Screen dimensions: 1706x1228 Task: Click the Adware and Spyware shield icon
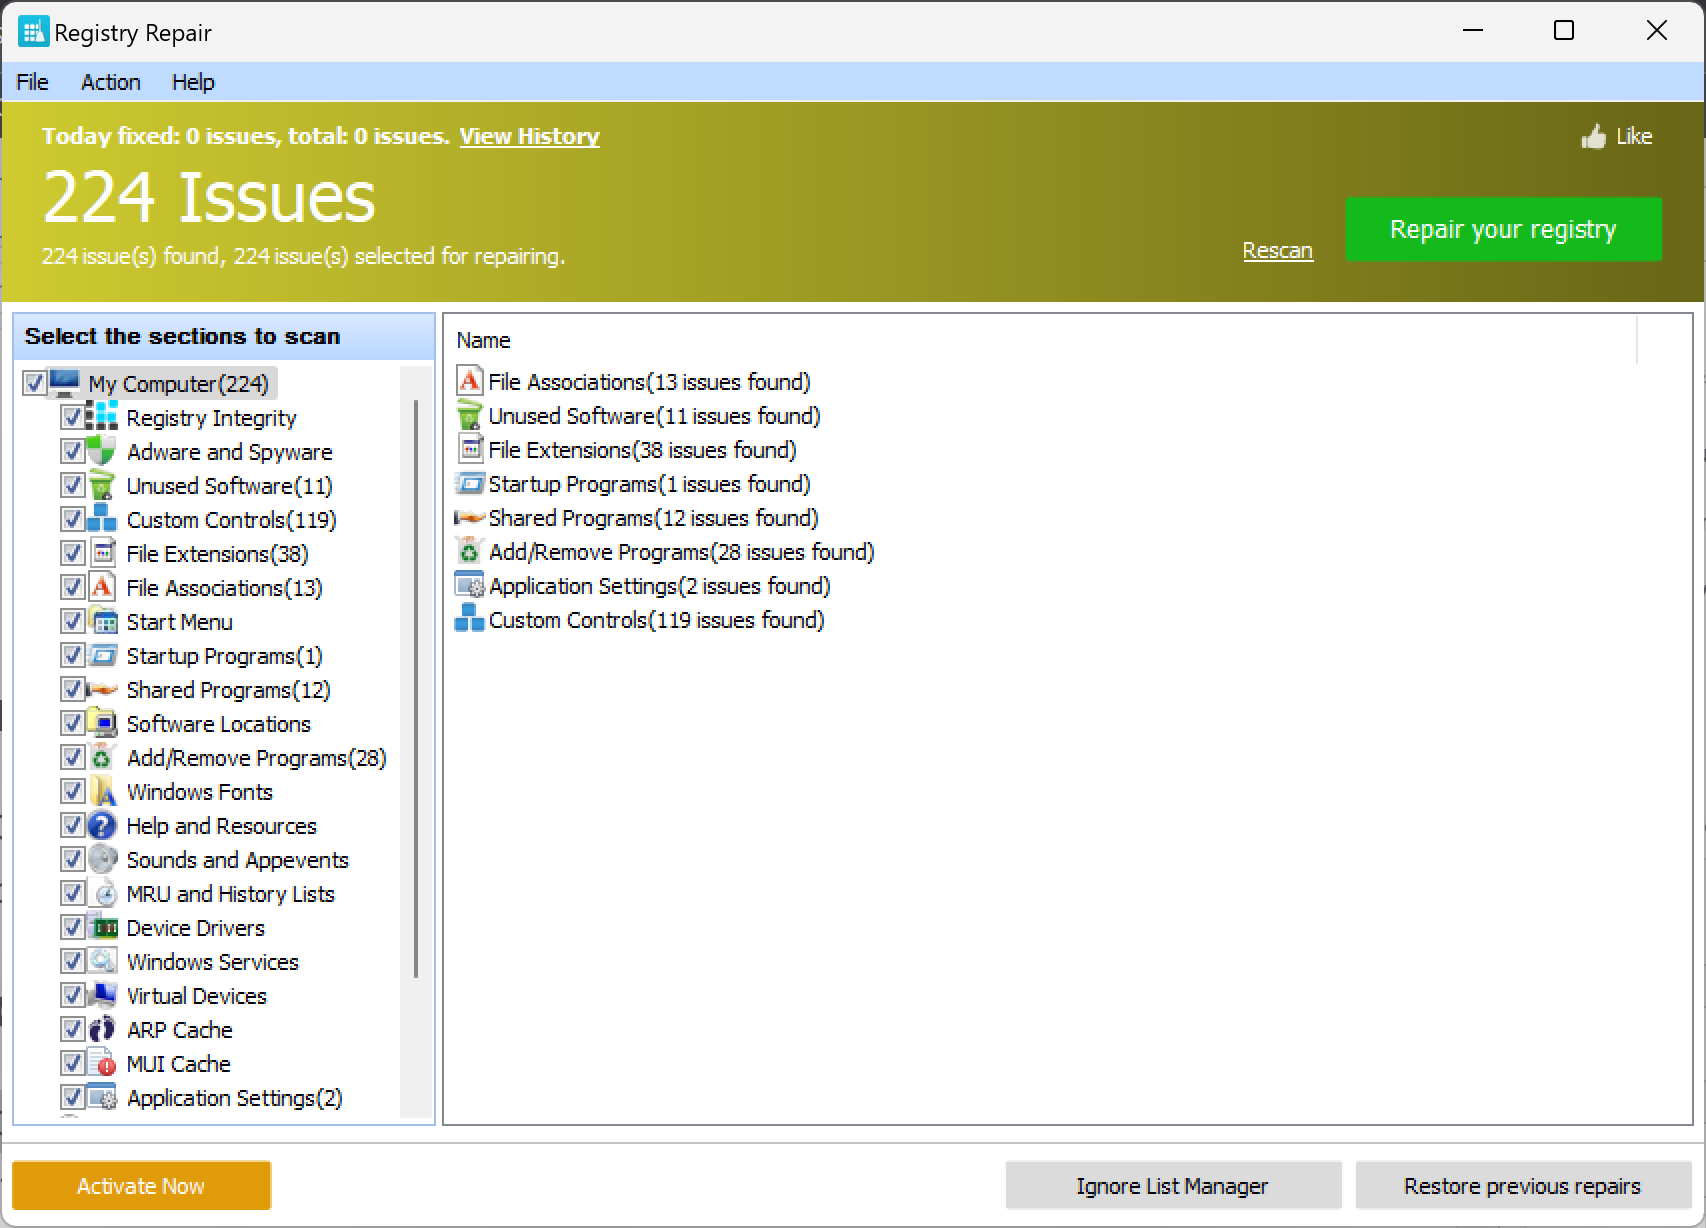click(101, 451)
